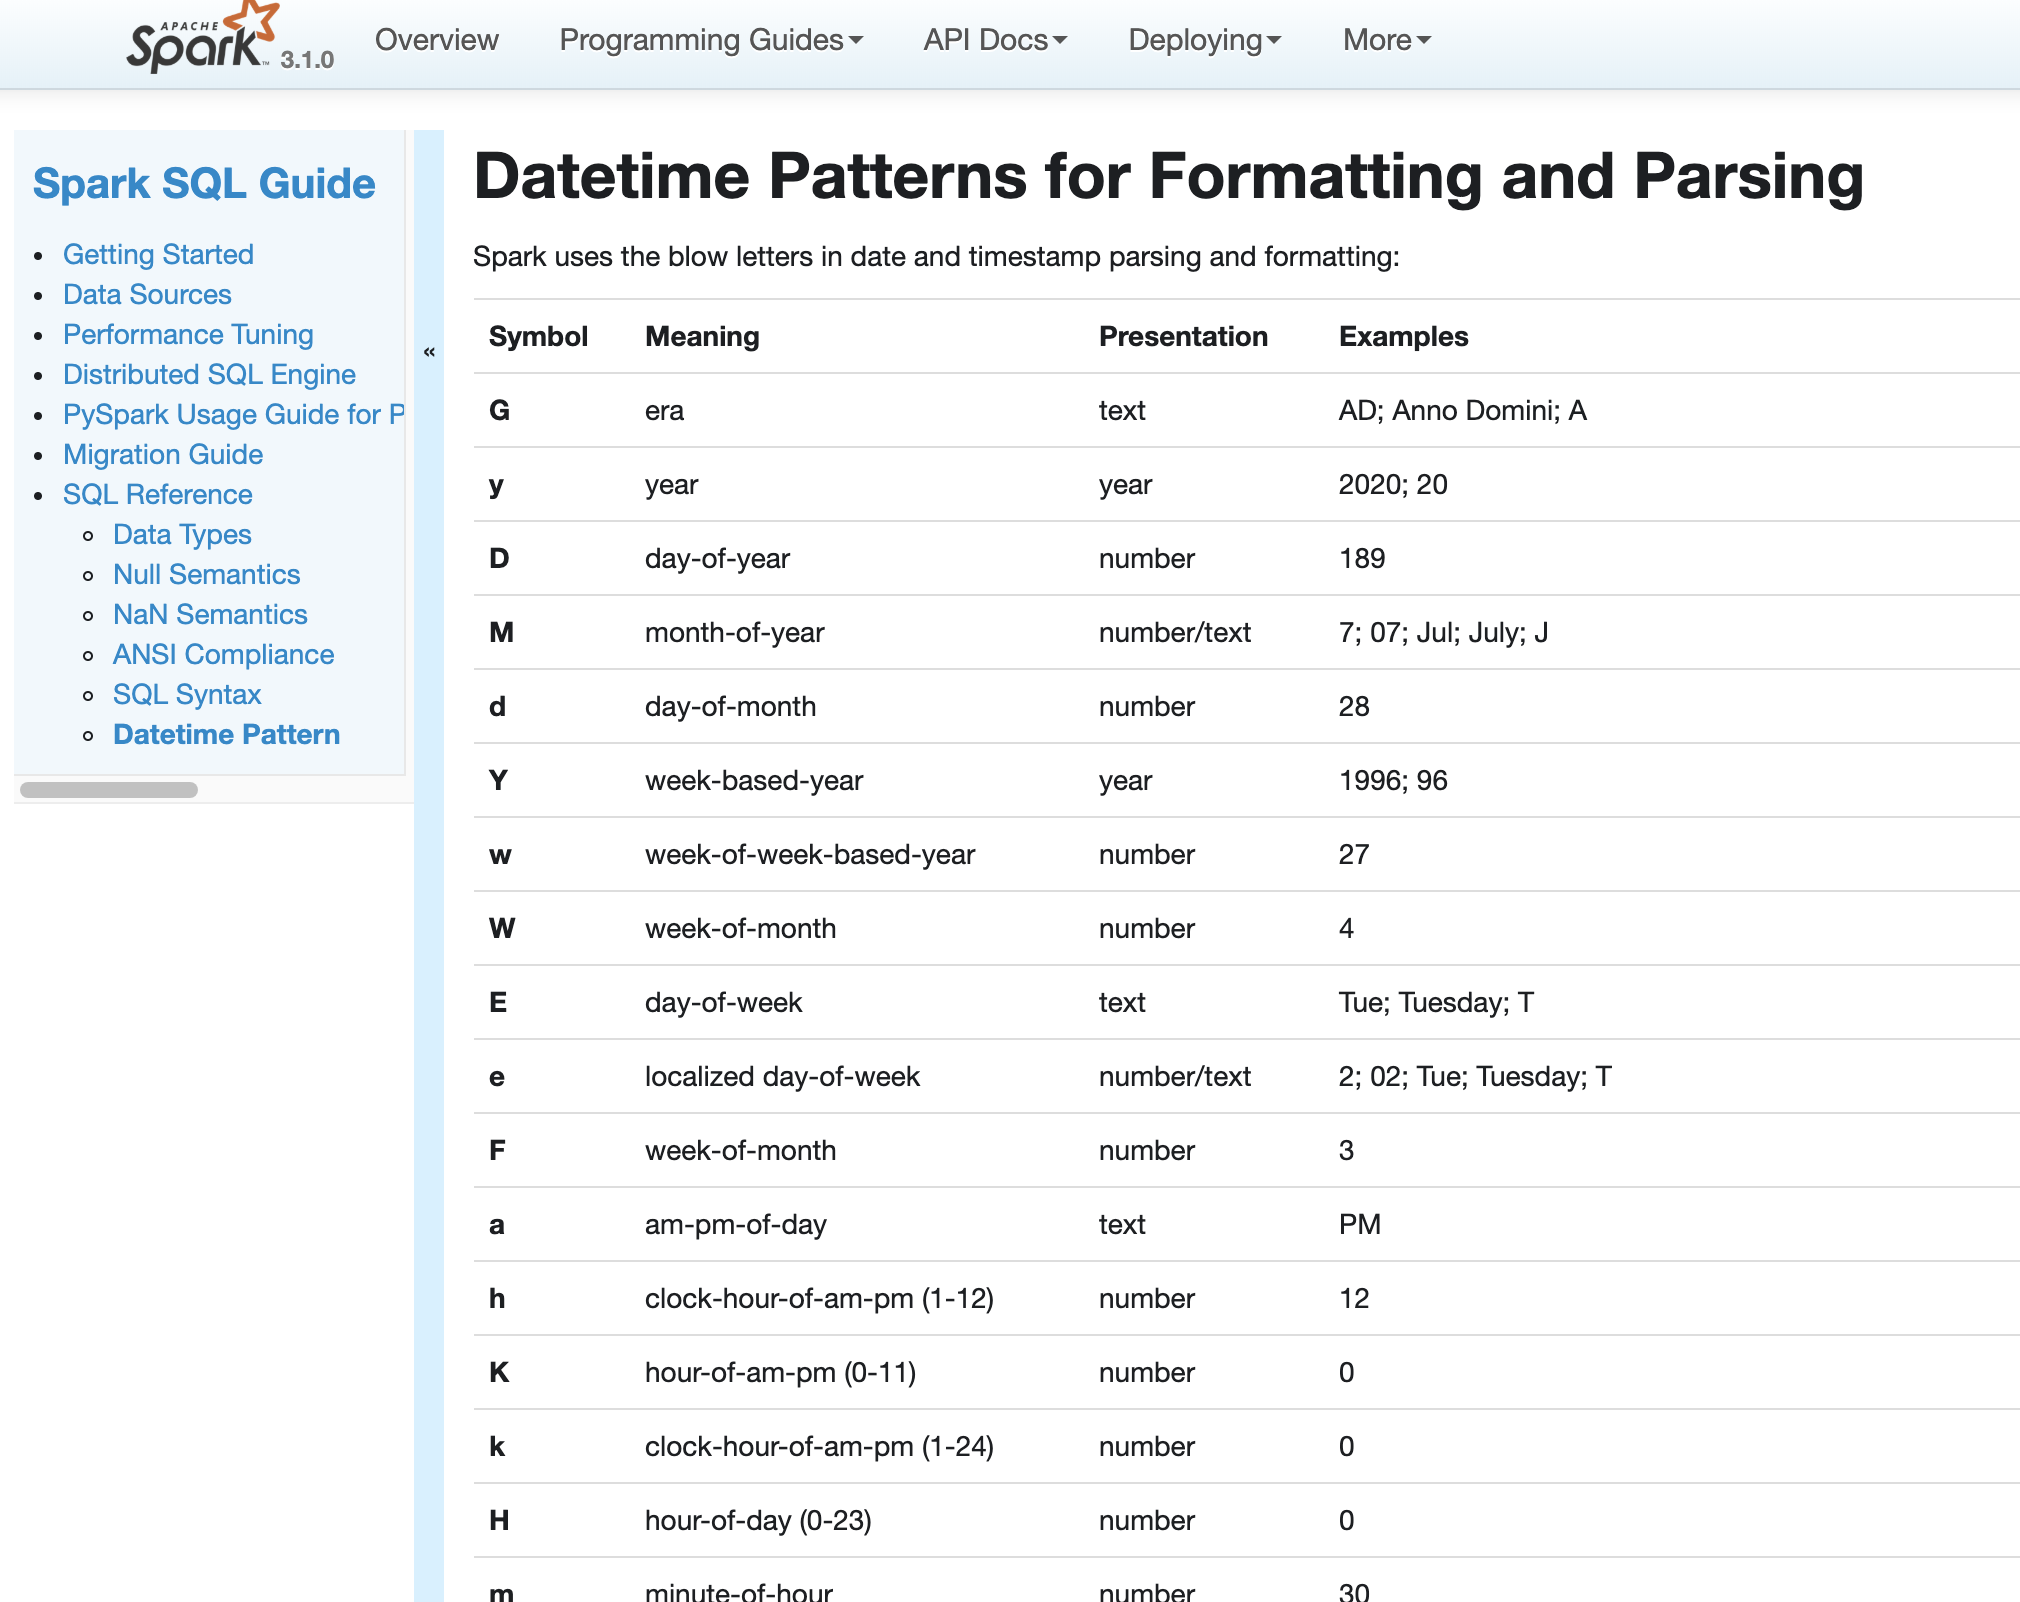
Task: Click the 'PM' example cell
Action: [x=1360, y=1224]
